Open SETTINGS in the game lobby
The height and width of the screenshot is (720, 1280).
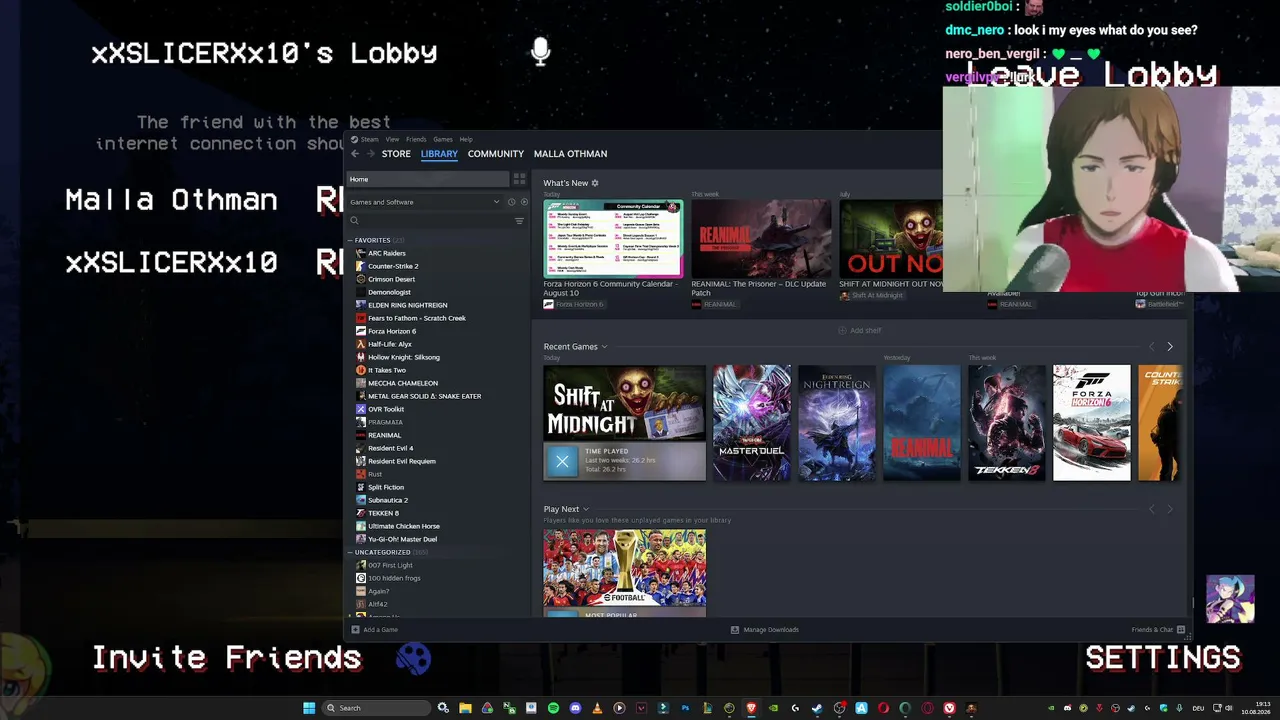[1163, 658]
